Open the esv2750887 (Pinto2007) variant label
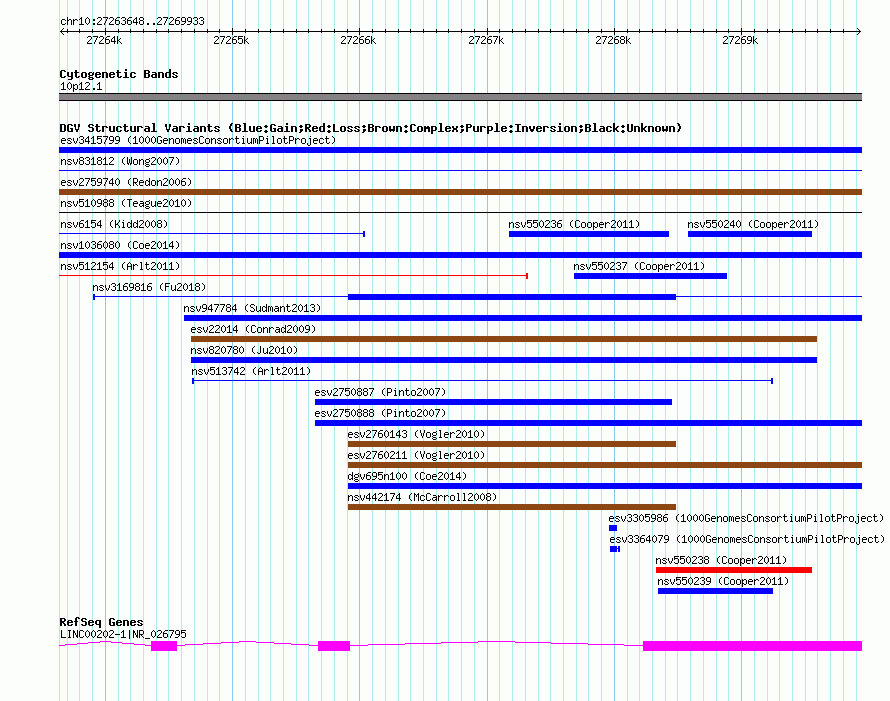 pyautogui.click(x=380, y=392)
